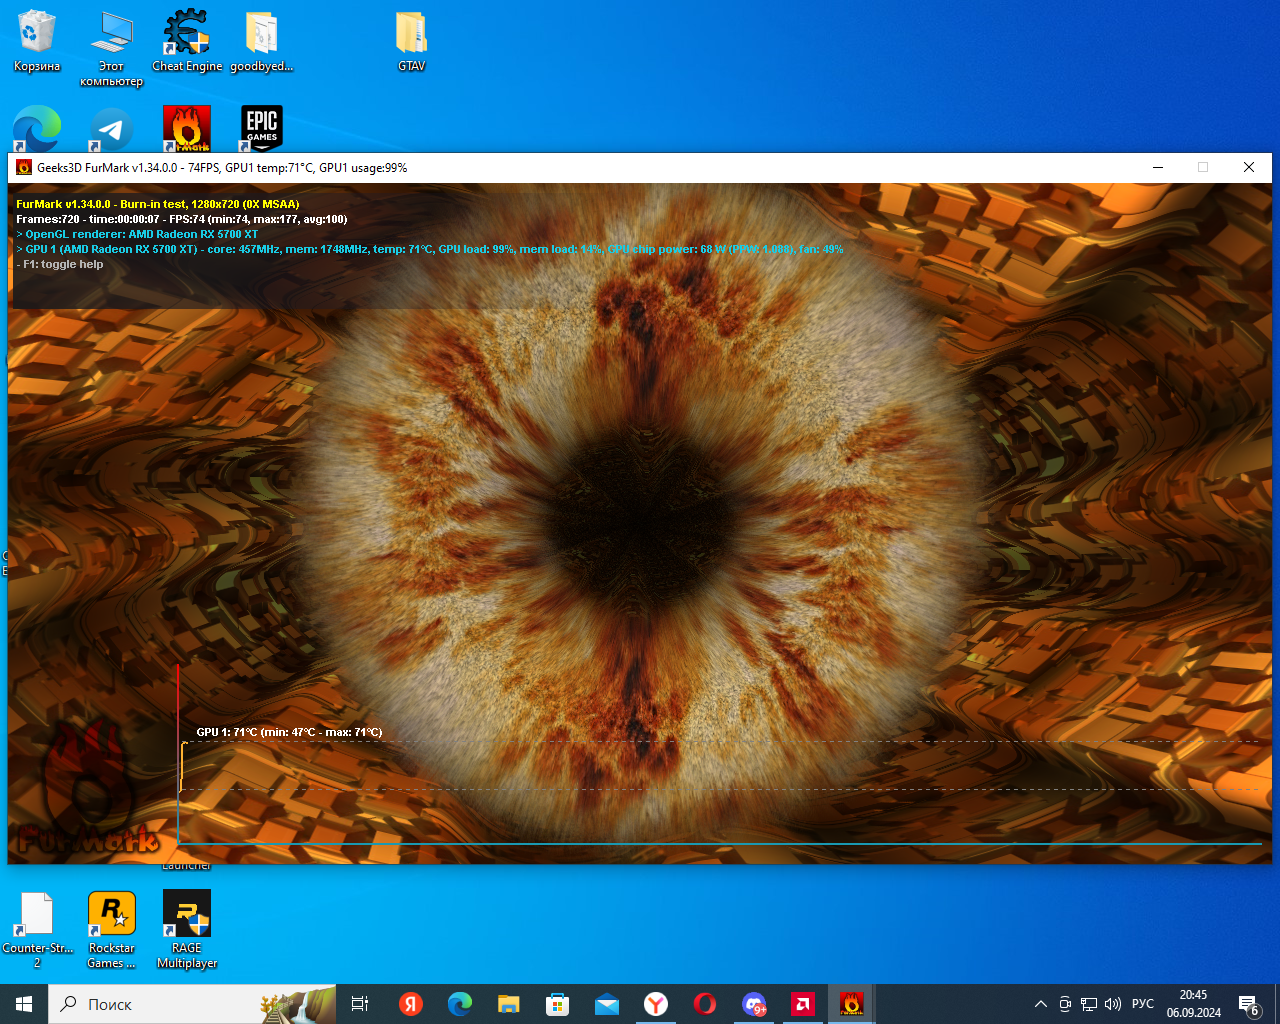The height and width of the screenshot is (1024, 1280).
Task: Select the GTAV folder on desktop
Action: (411, 40)
